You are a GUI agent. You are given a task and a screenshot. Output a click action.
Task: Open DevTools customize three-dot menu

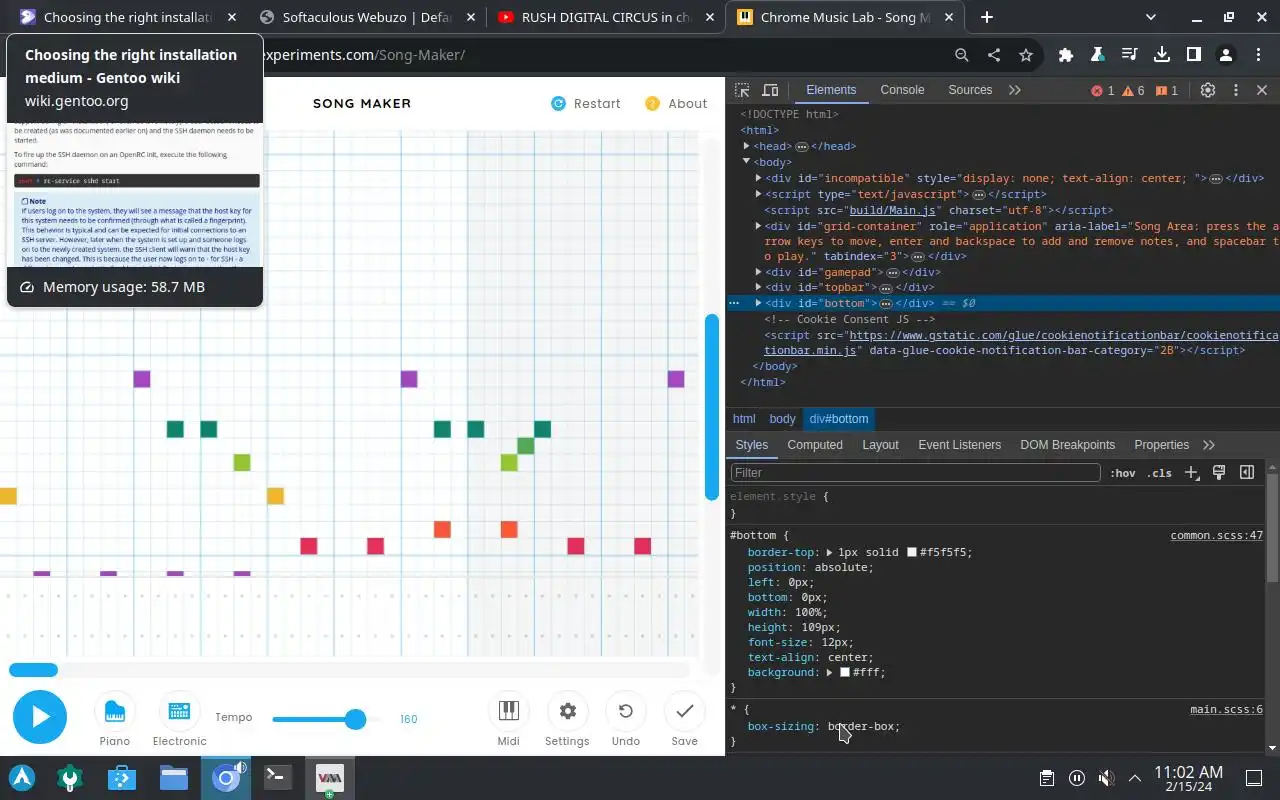tap(1235, 90)
